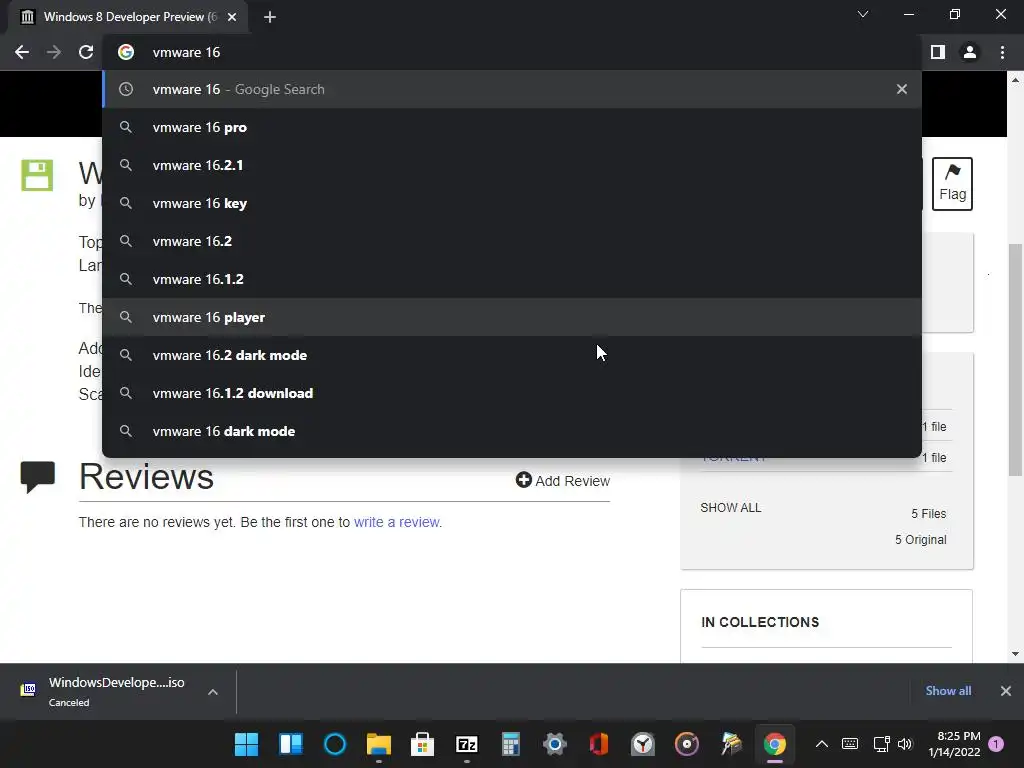This screenshot has width=1024, height=768.
Task: Choose 'vmware 16.2.1' suggestion
Action: point(512,165)
